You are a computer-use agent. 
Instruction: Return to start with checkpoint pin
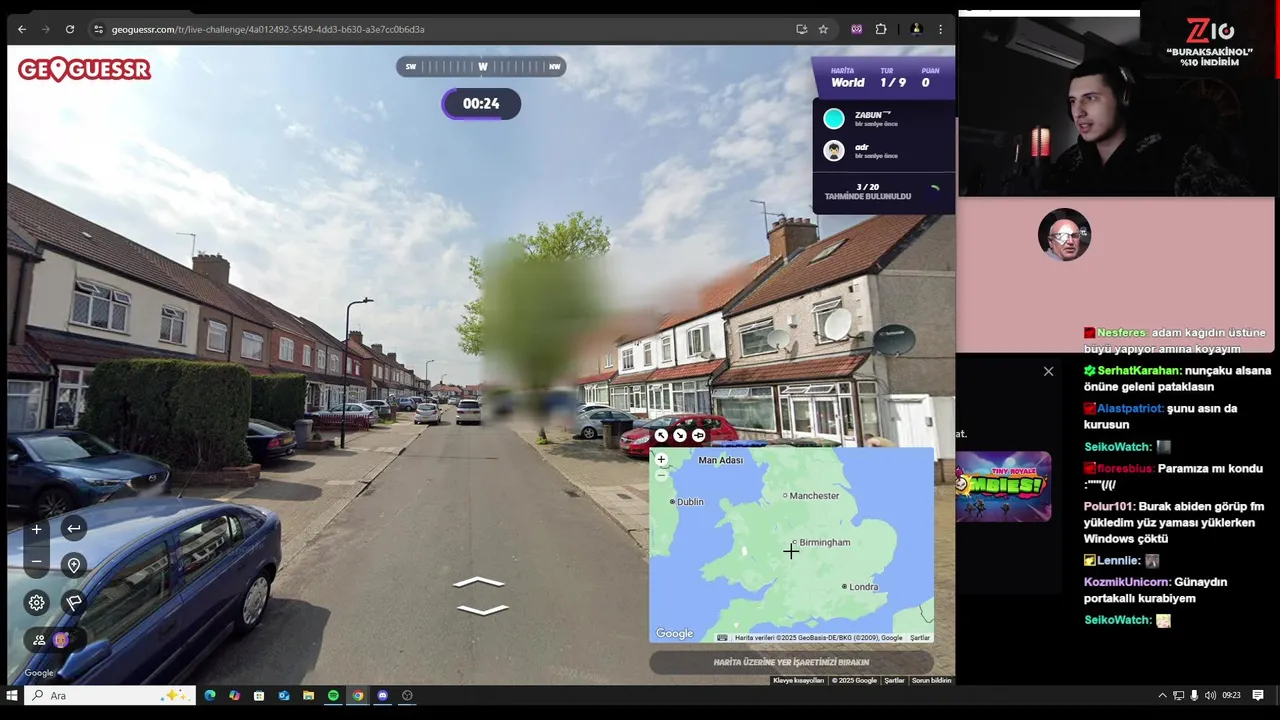tap(73, 565)
